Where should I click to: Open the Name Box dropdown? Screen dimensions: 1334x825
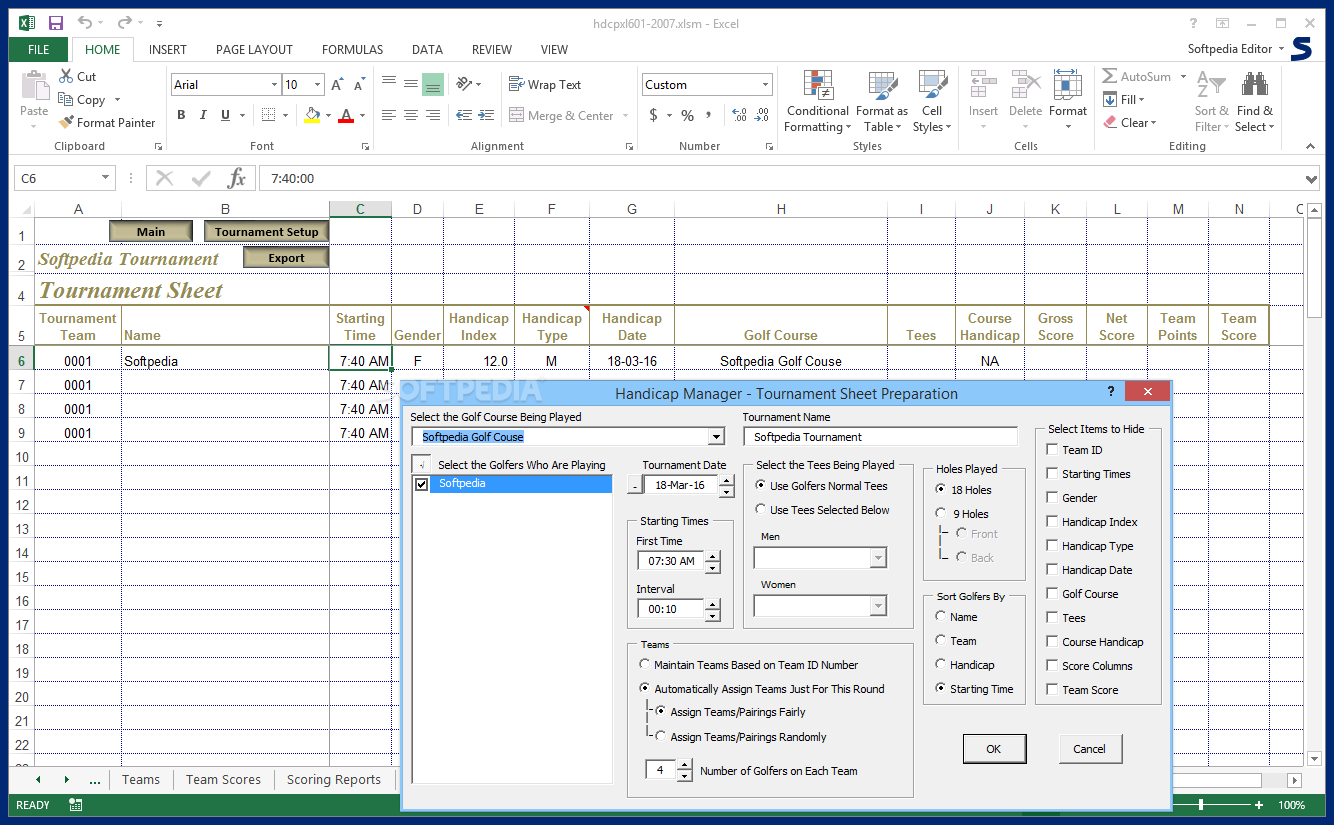tap(106, 179)
